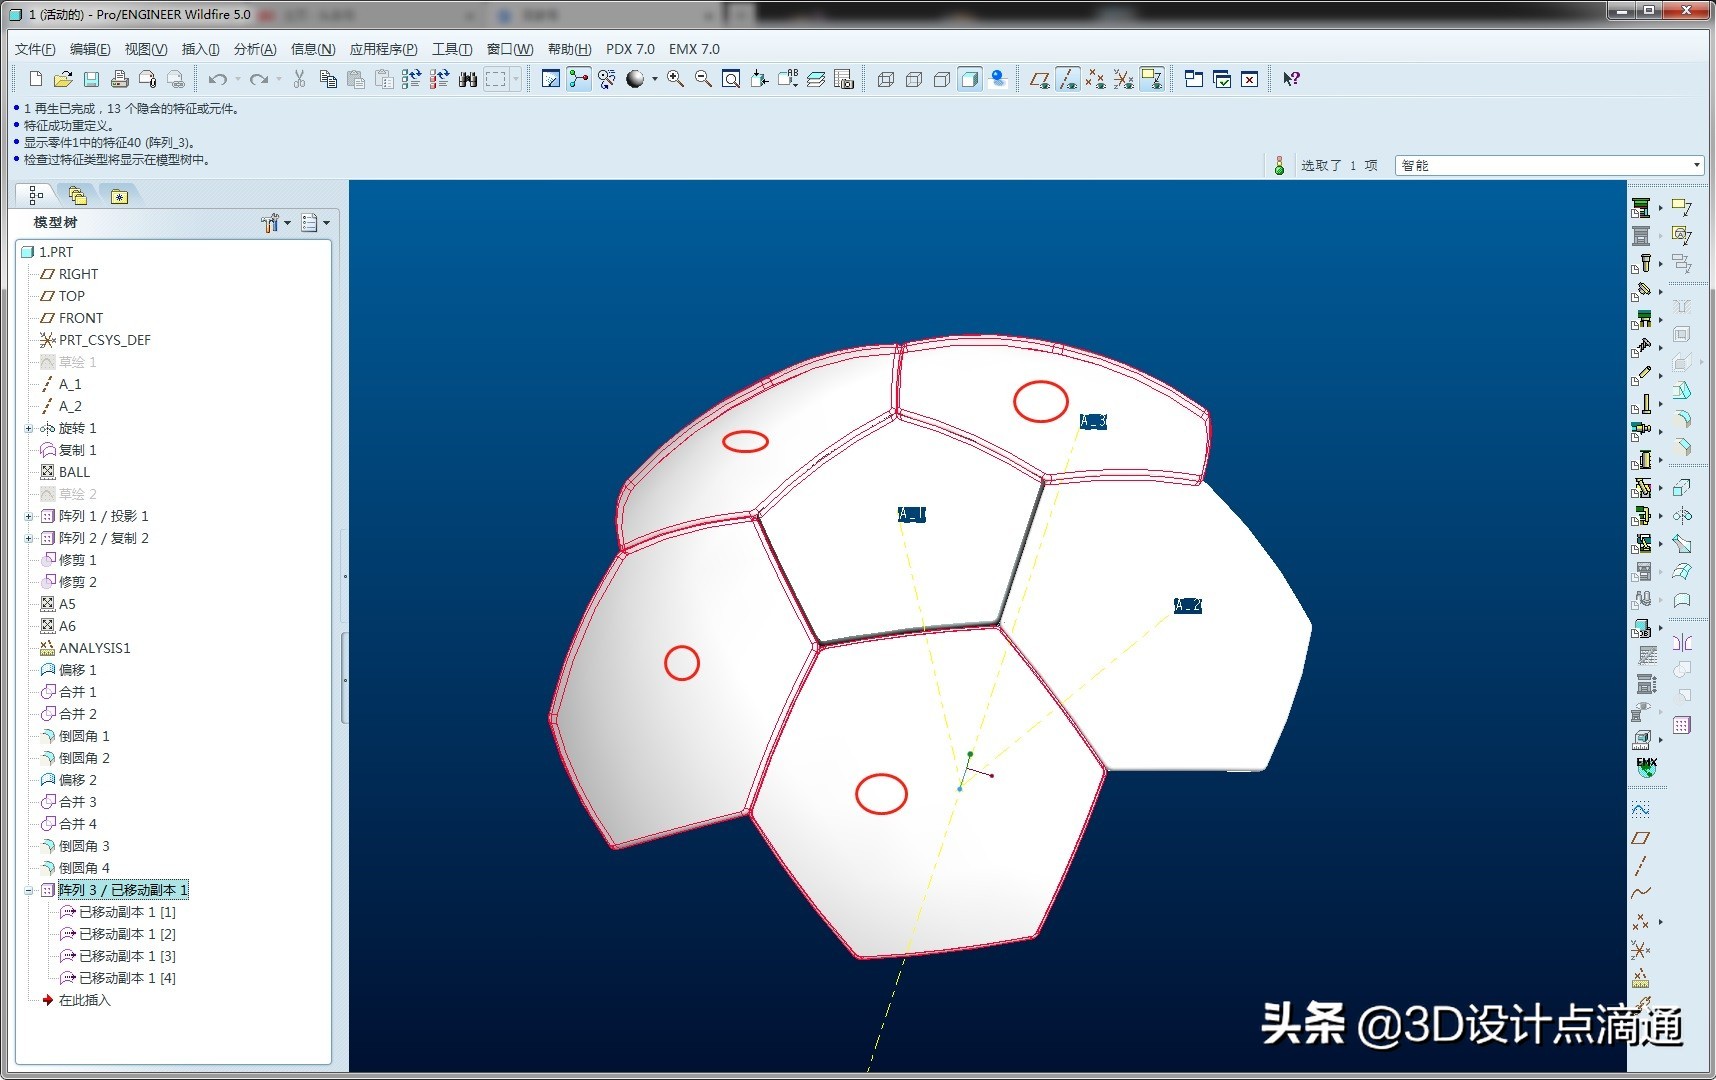1716x1080 pixels.
Task: Click the Zoom In magnifier icon
Action: click(x=676, y=79)
